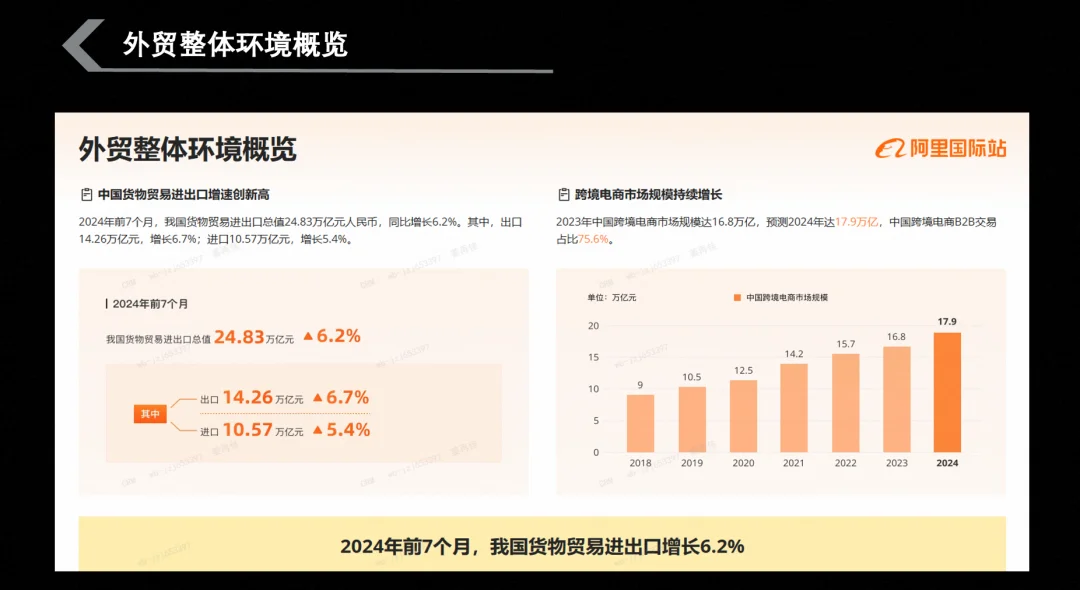Toggle the 其中 label badge
Viewport: 1080px width, 590px height.
point(150,413)
